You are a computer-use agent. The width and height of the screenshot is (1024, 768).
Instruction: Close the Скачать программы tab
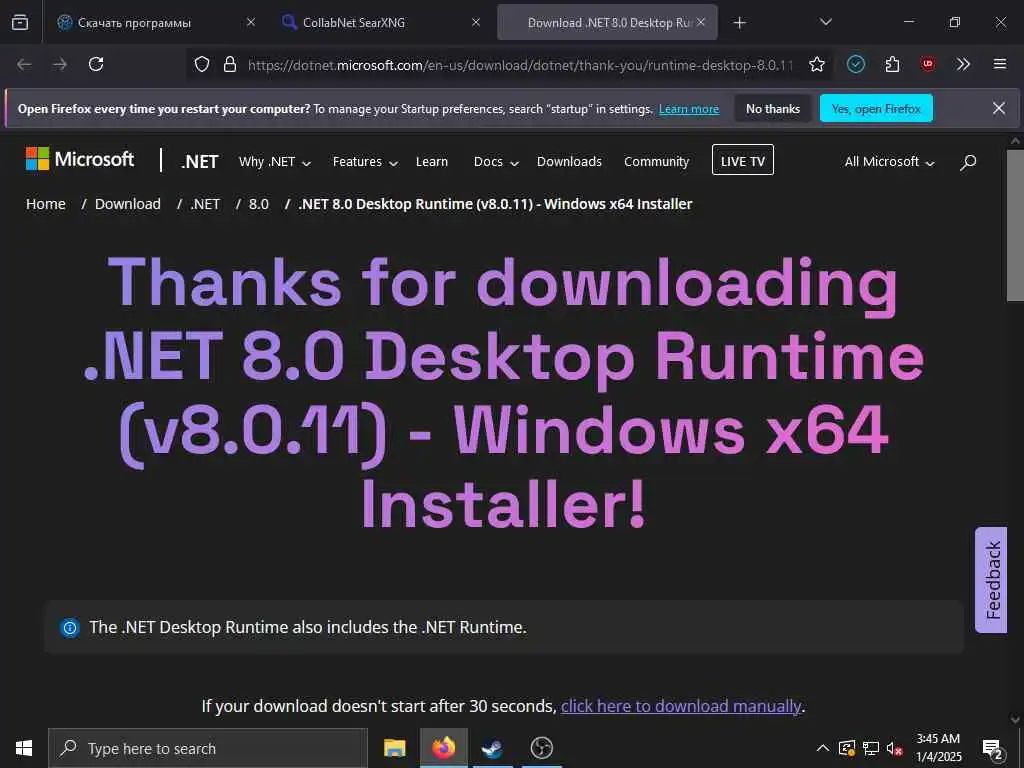251,22
